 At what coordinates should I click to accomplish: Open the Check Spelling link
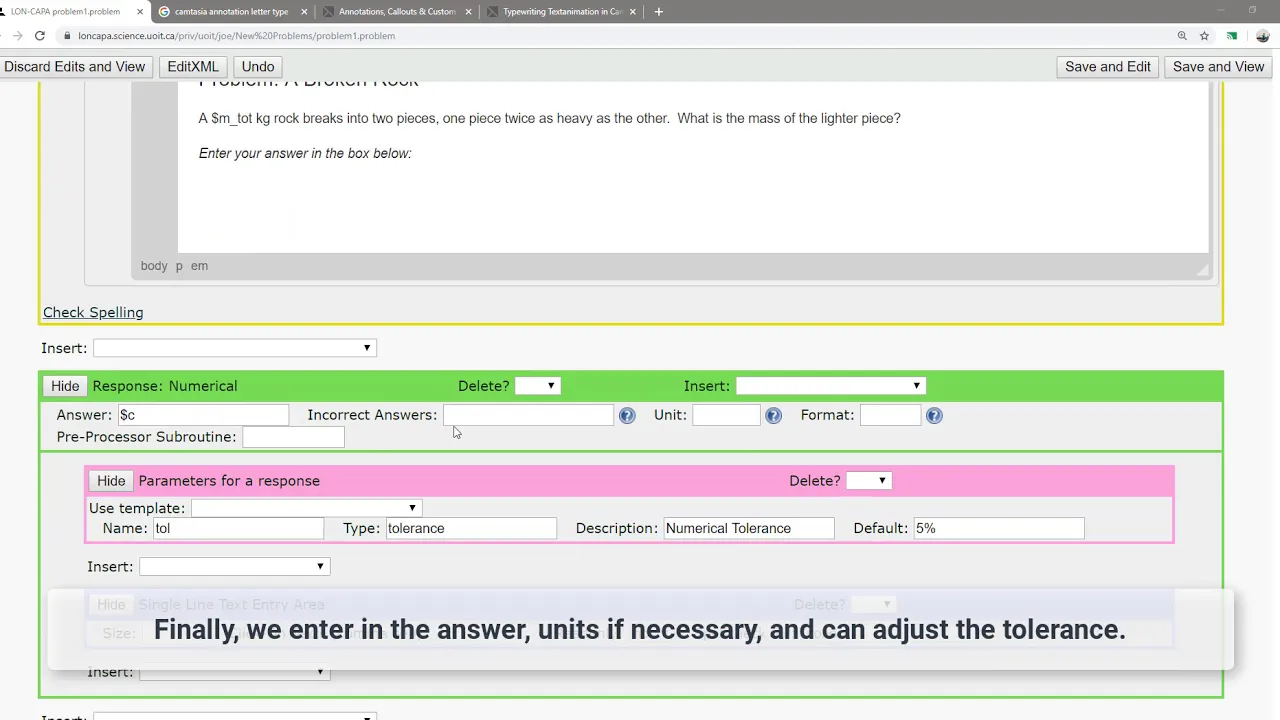(x=93, y=313)
